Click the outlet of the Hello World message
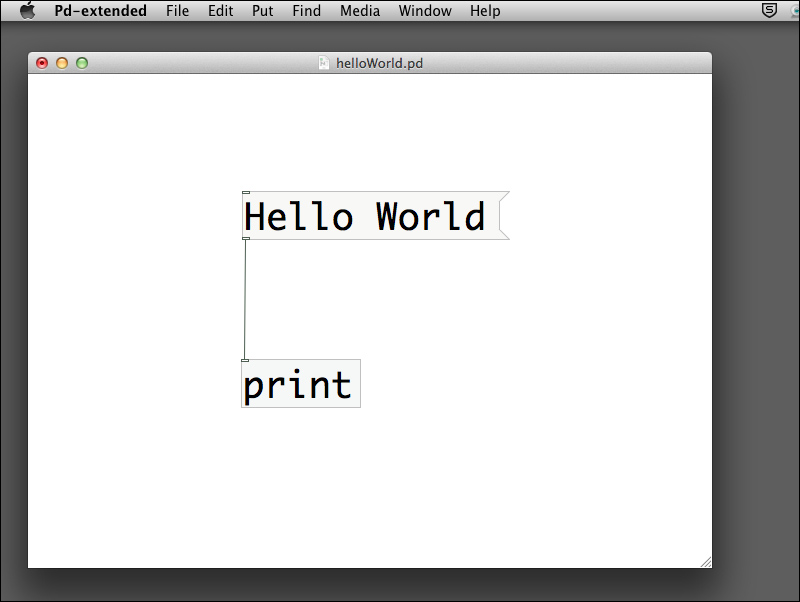The image size is (800, 602). pyautogui.click(x=246, y=238)
